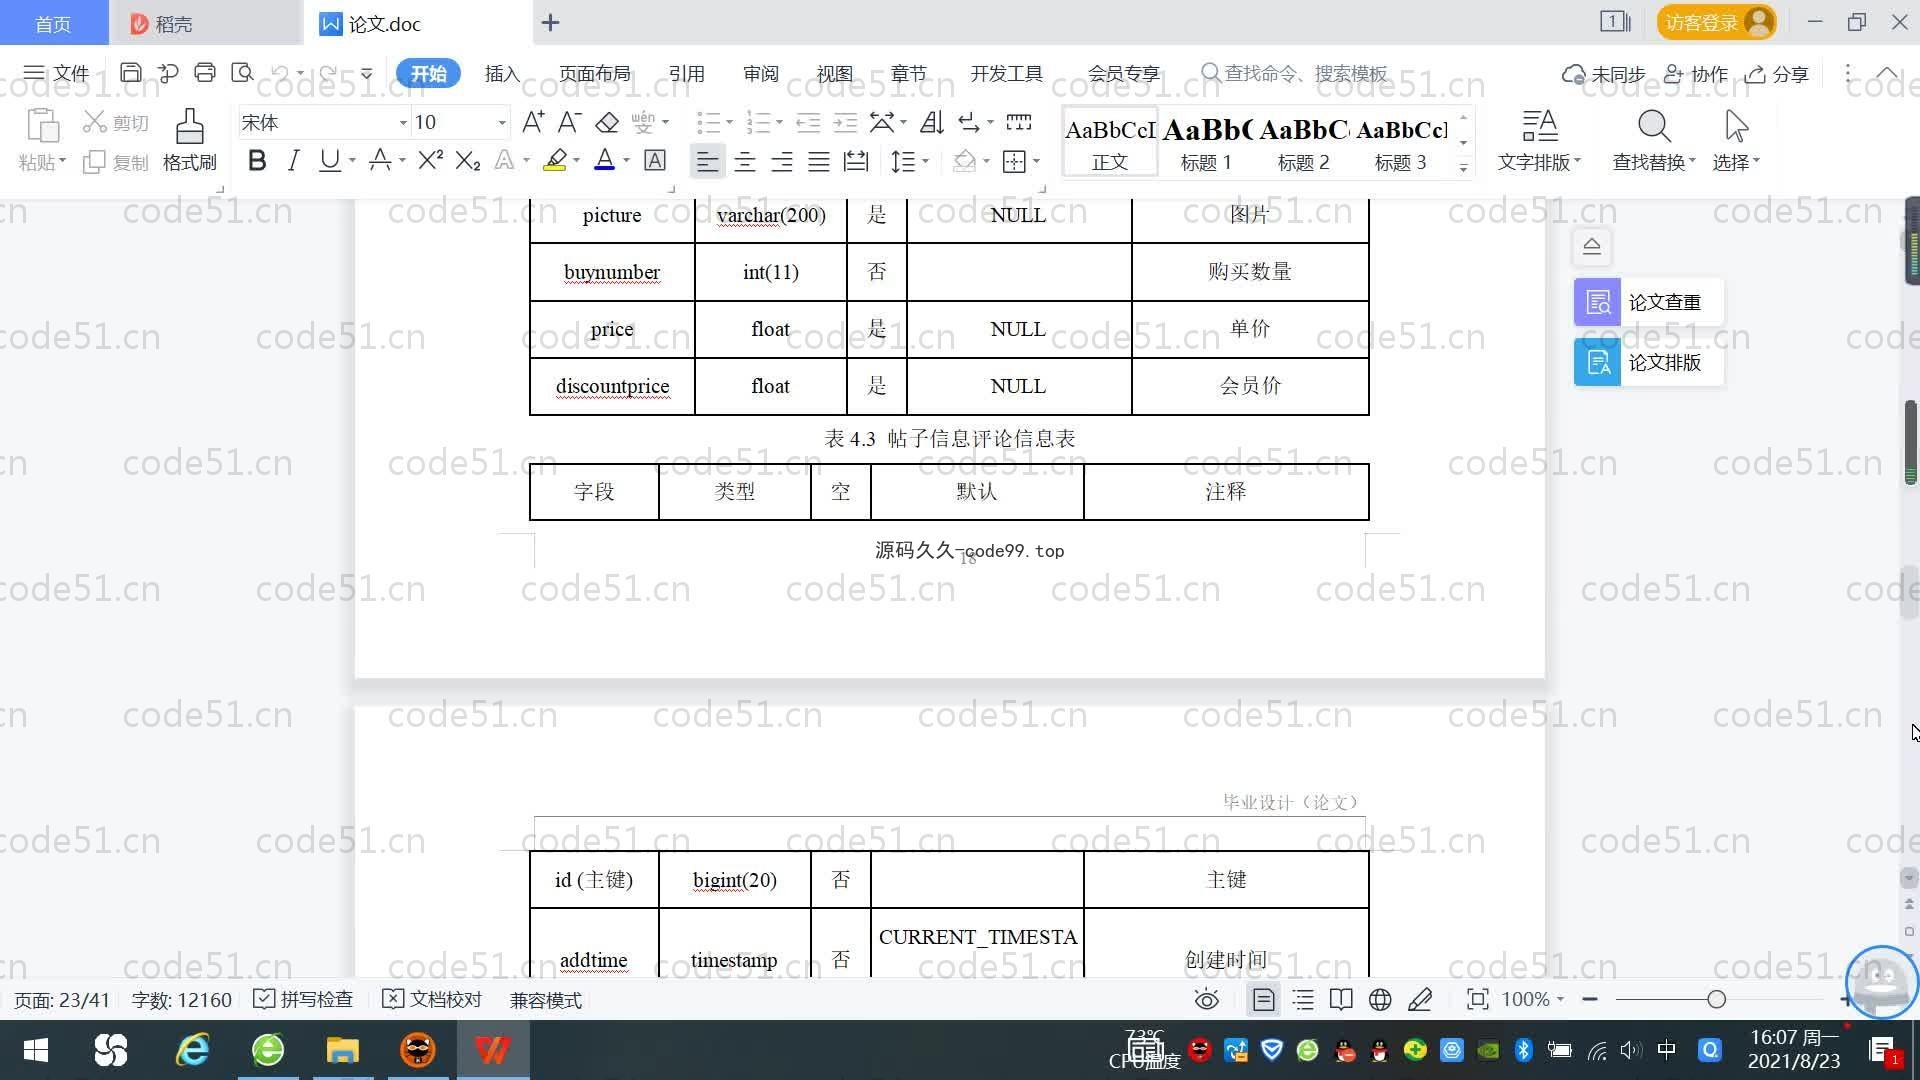The height and width of the screenshot is (1080, 1920).
Task: Increase paragraph indent icon
Action: point(845,122)
